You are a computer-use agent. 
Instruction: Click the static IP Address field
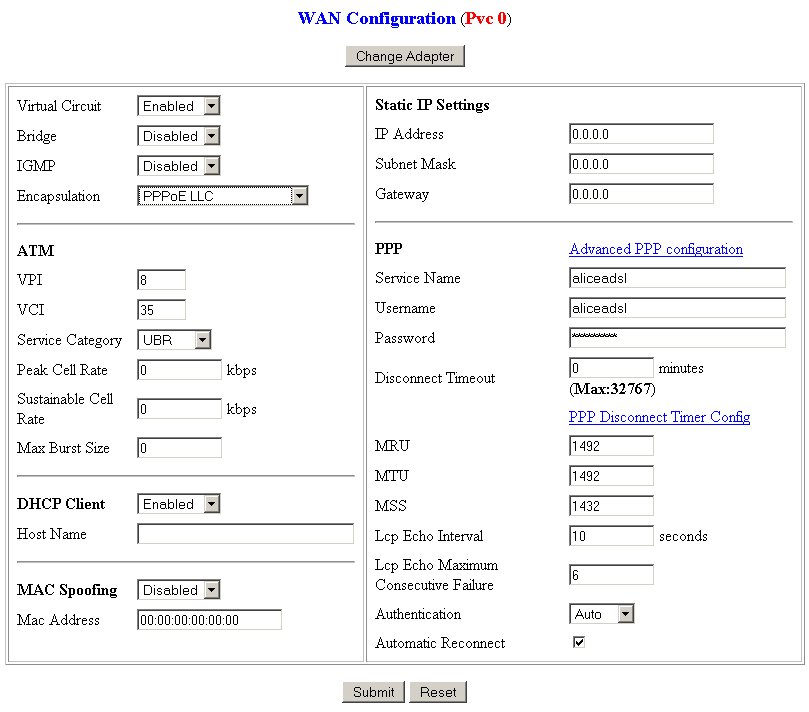pyautogui.click(x=641, y=134)
